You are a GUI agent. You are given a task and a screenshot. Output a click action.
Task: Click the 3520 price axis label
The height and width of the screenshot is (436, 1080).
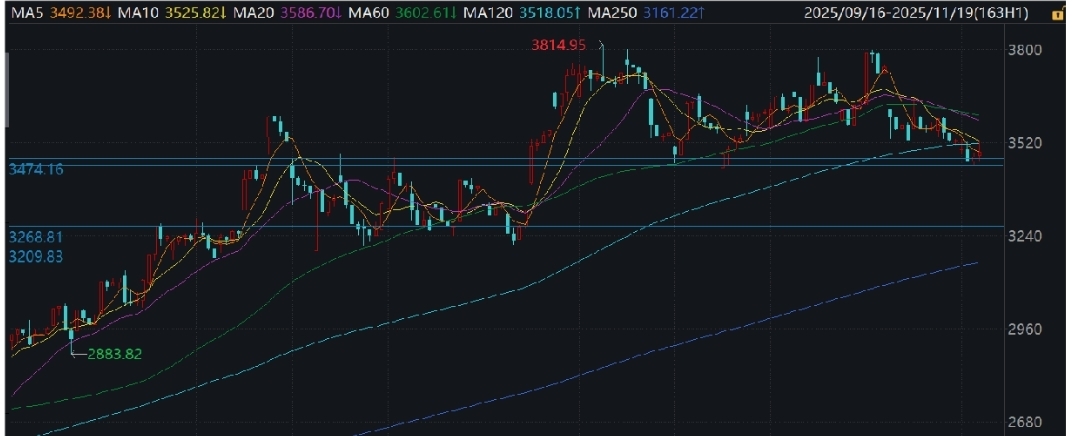1027,143
